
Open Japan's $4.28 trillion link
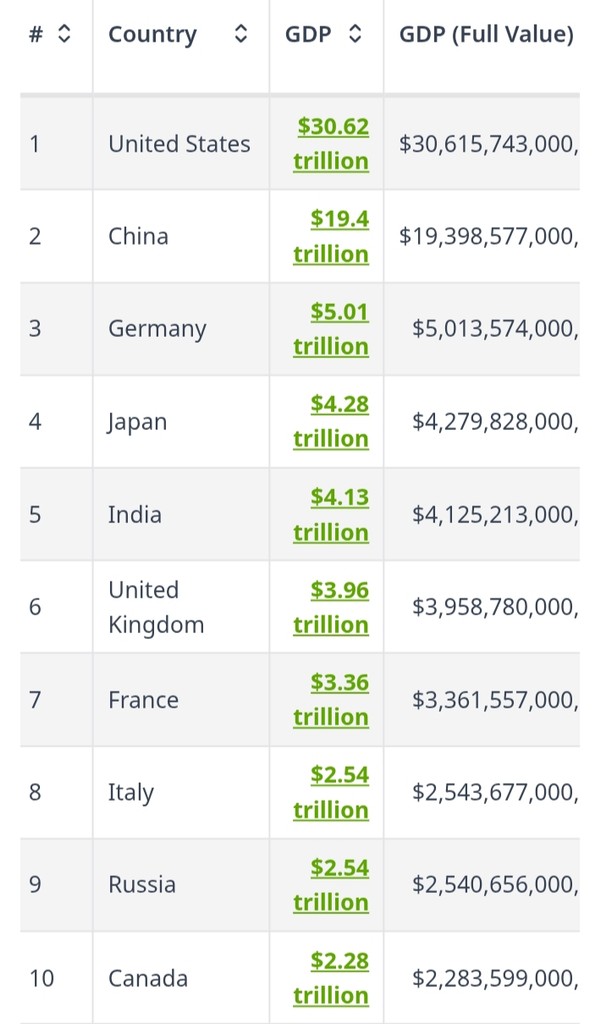click(x=332, y=422)
